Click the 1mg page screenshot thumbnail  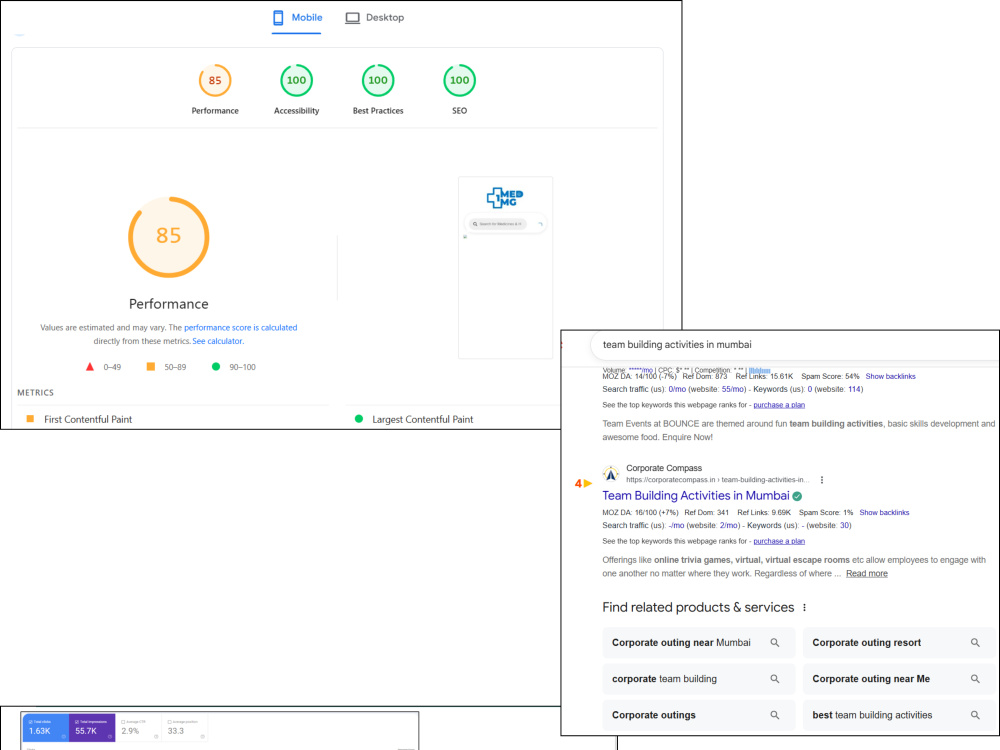coord(506,268)
